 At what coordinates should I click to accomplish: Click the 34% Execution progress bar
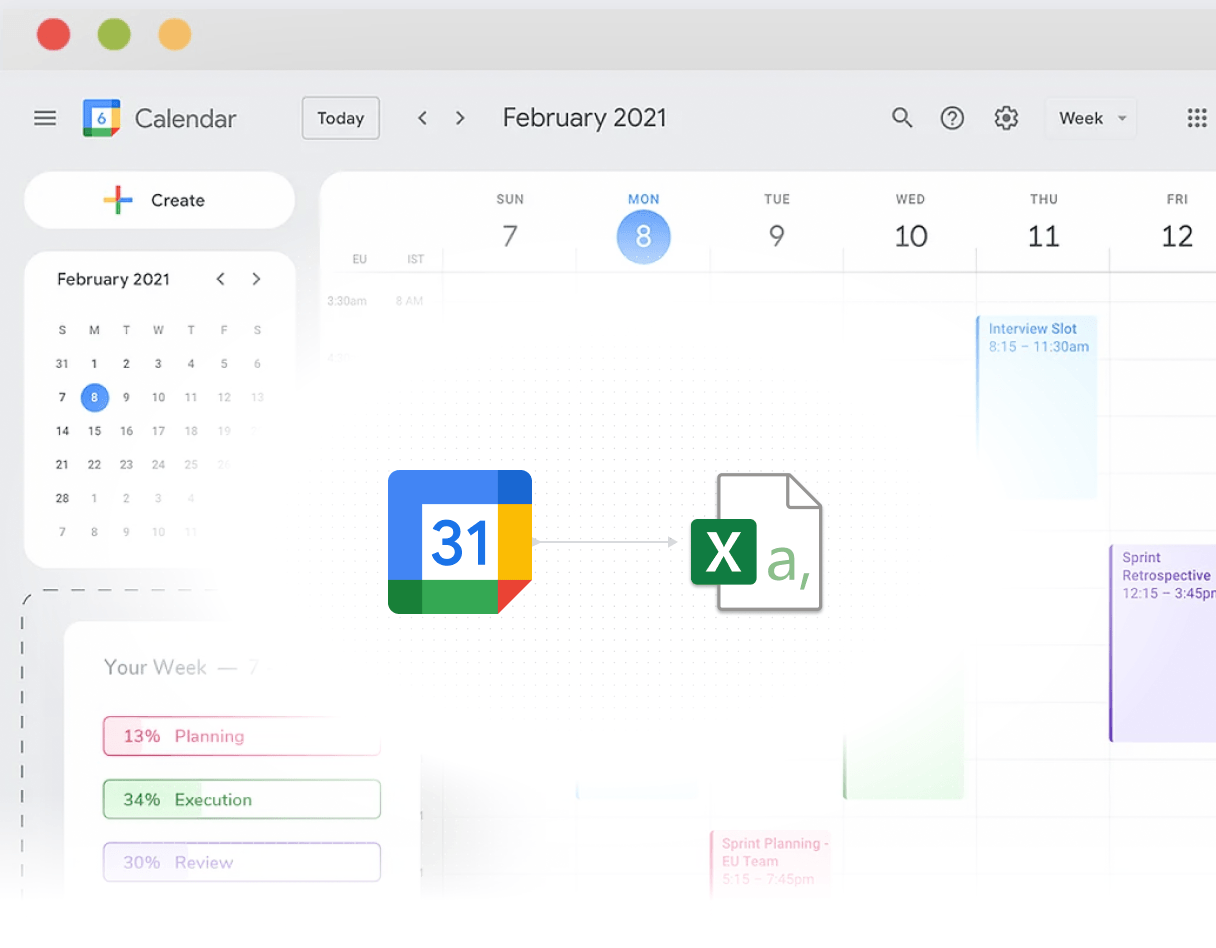[x=241, y=799]
